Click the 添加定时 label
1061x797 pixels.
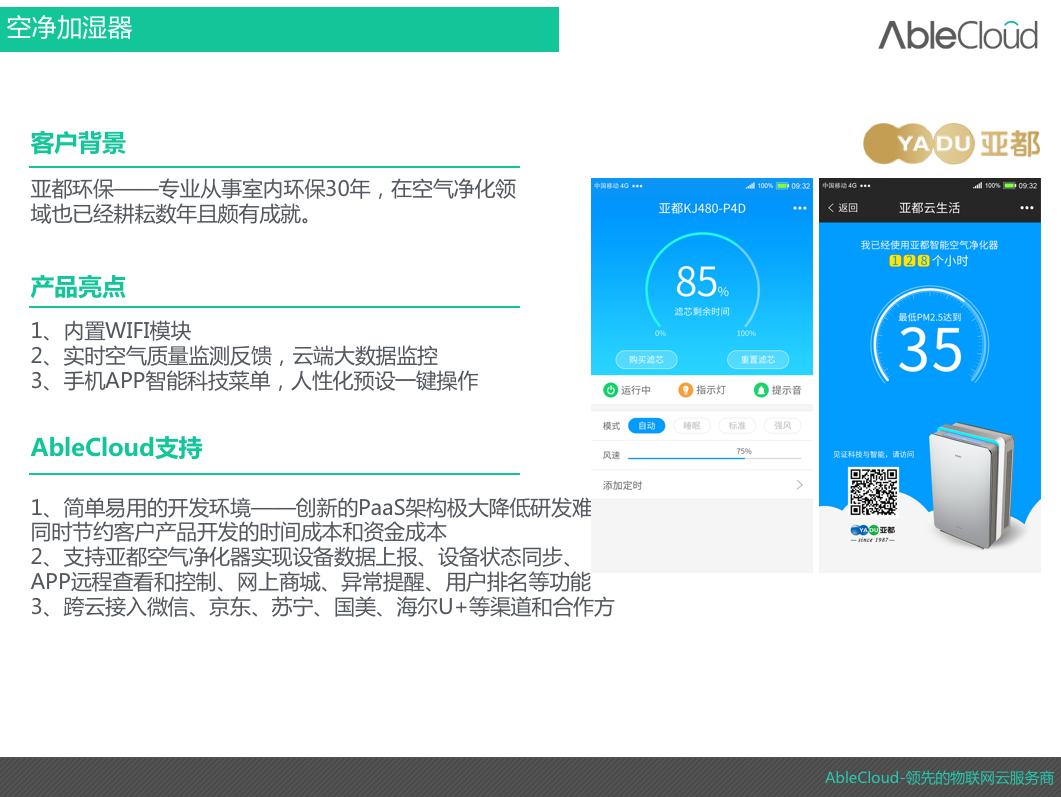pyautogui.click(x=623, y=485)
